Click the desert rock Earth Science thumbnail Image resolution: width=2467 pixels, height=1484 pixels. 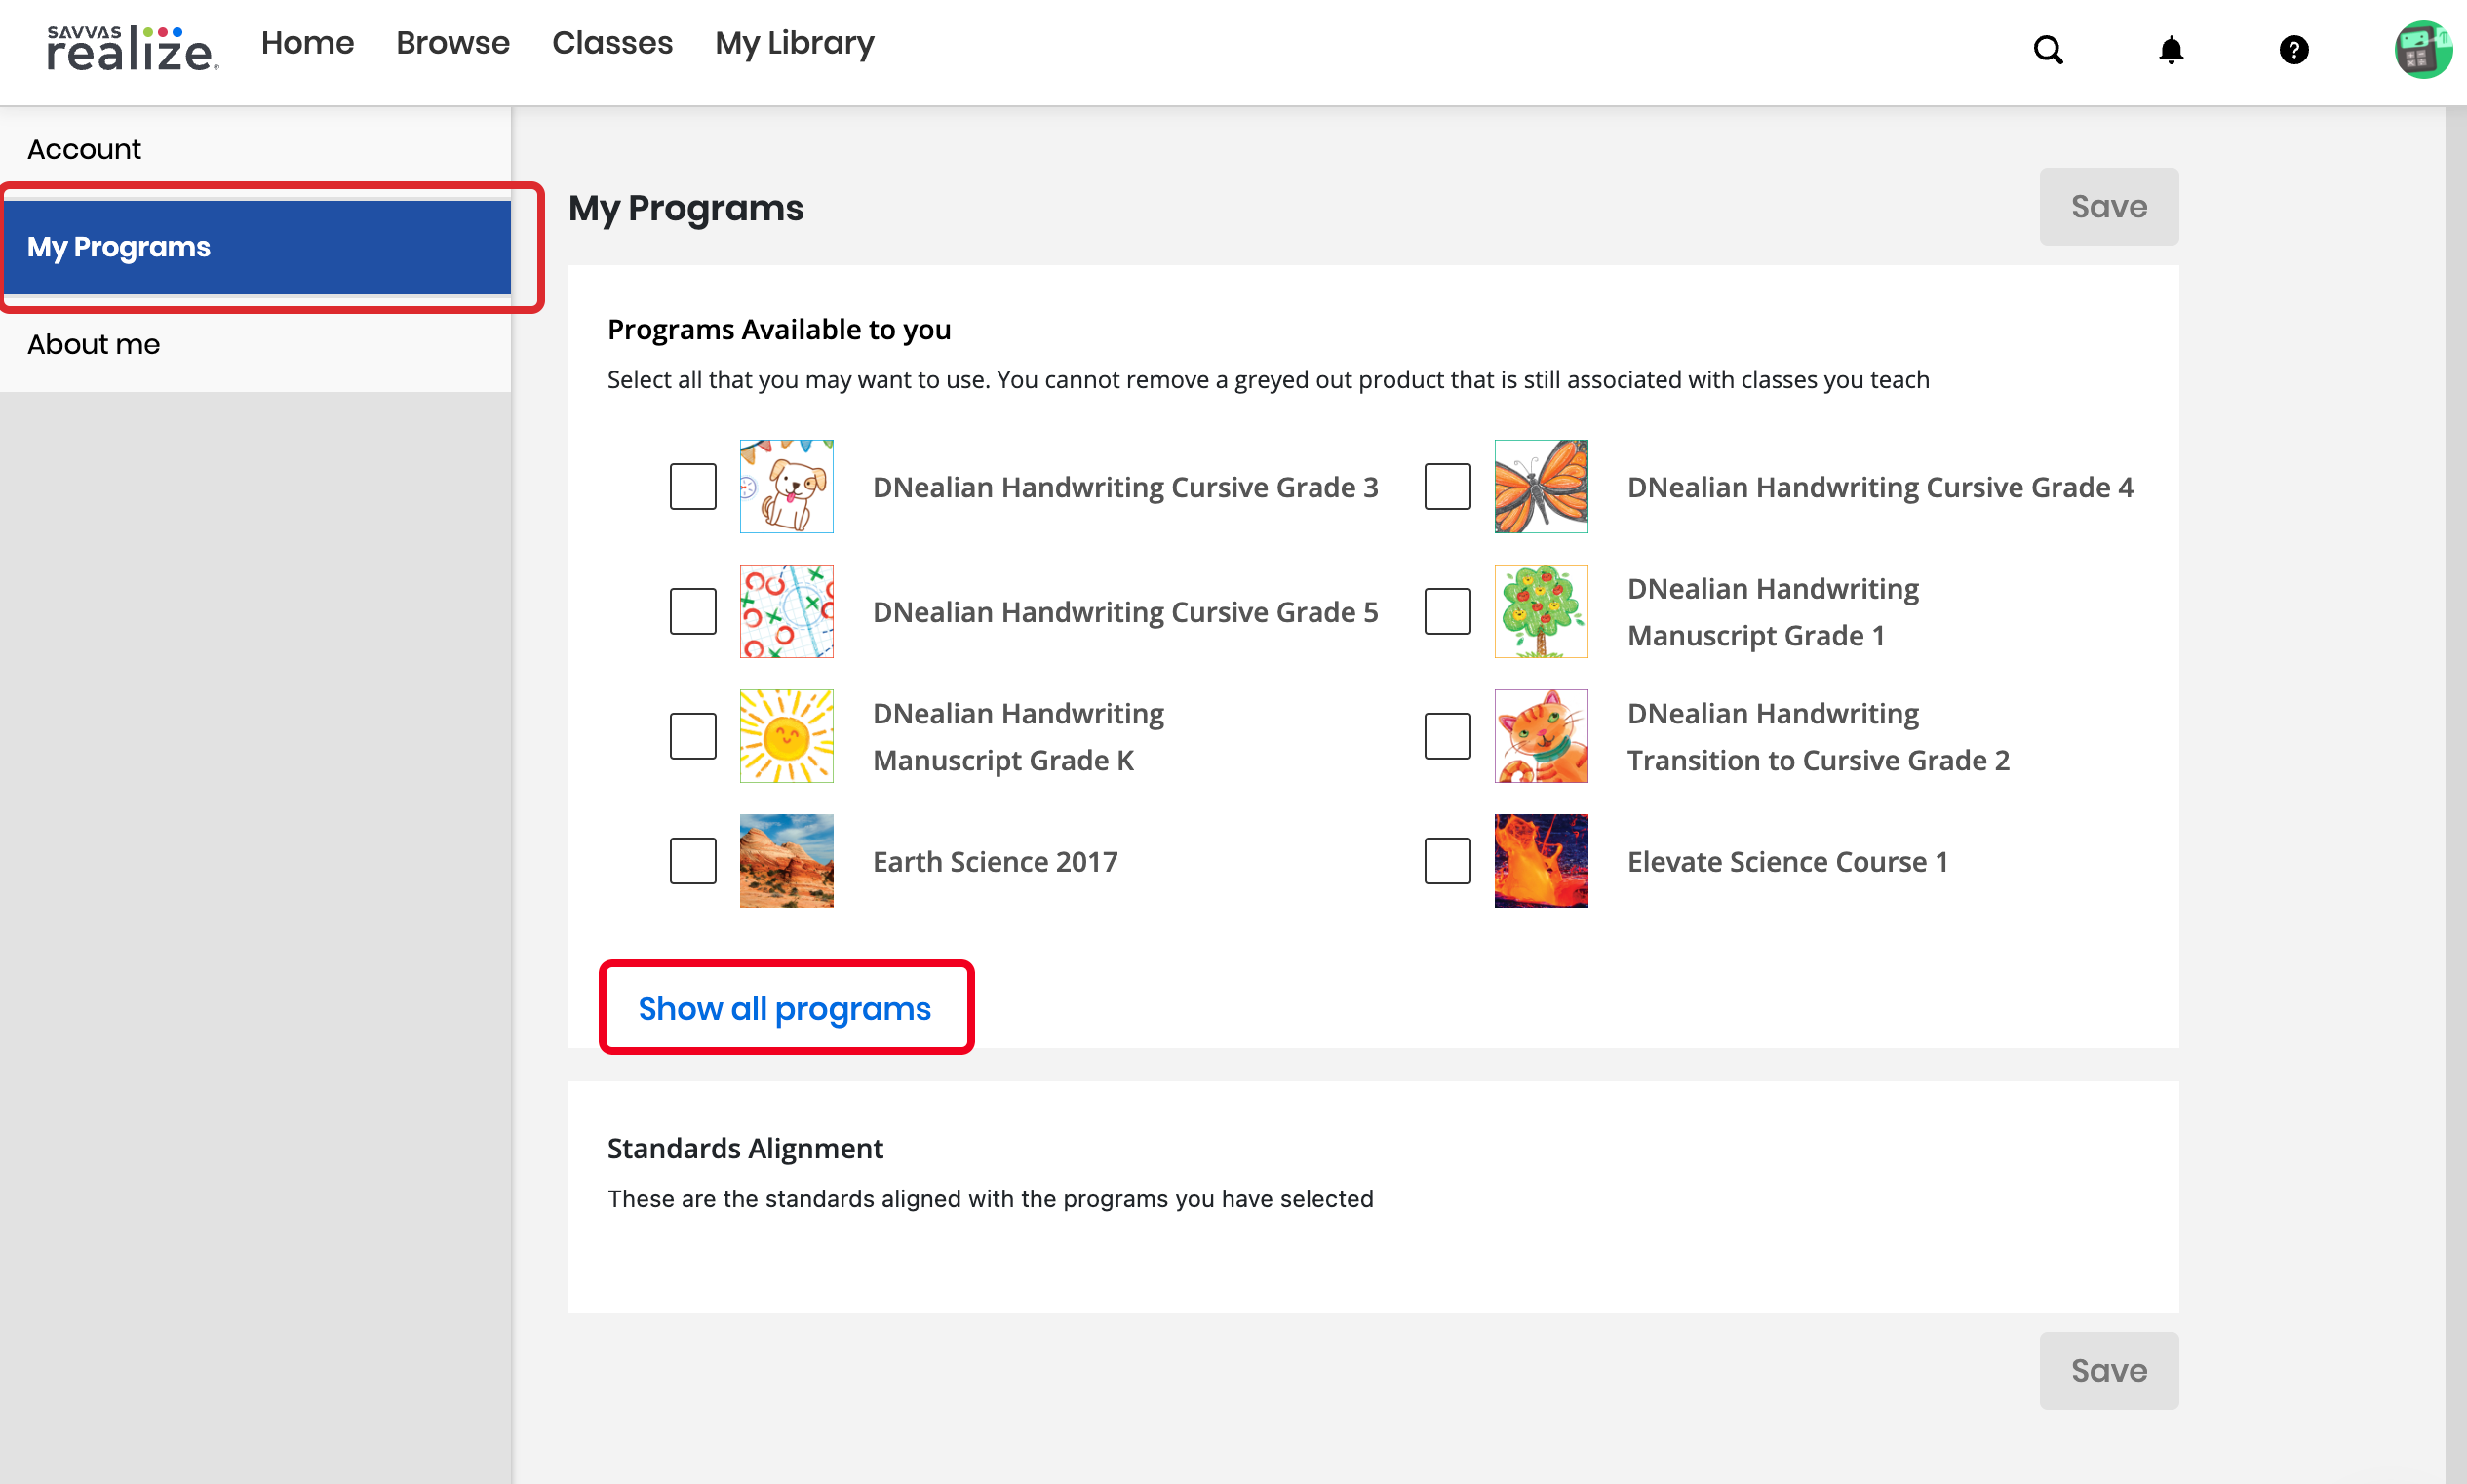point(786,861)
